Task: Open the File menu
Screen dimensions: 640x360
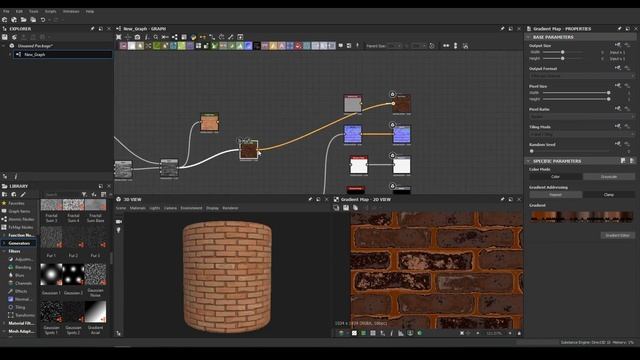Action: [6, 11]
